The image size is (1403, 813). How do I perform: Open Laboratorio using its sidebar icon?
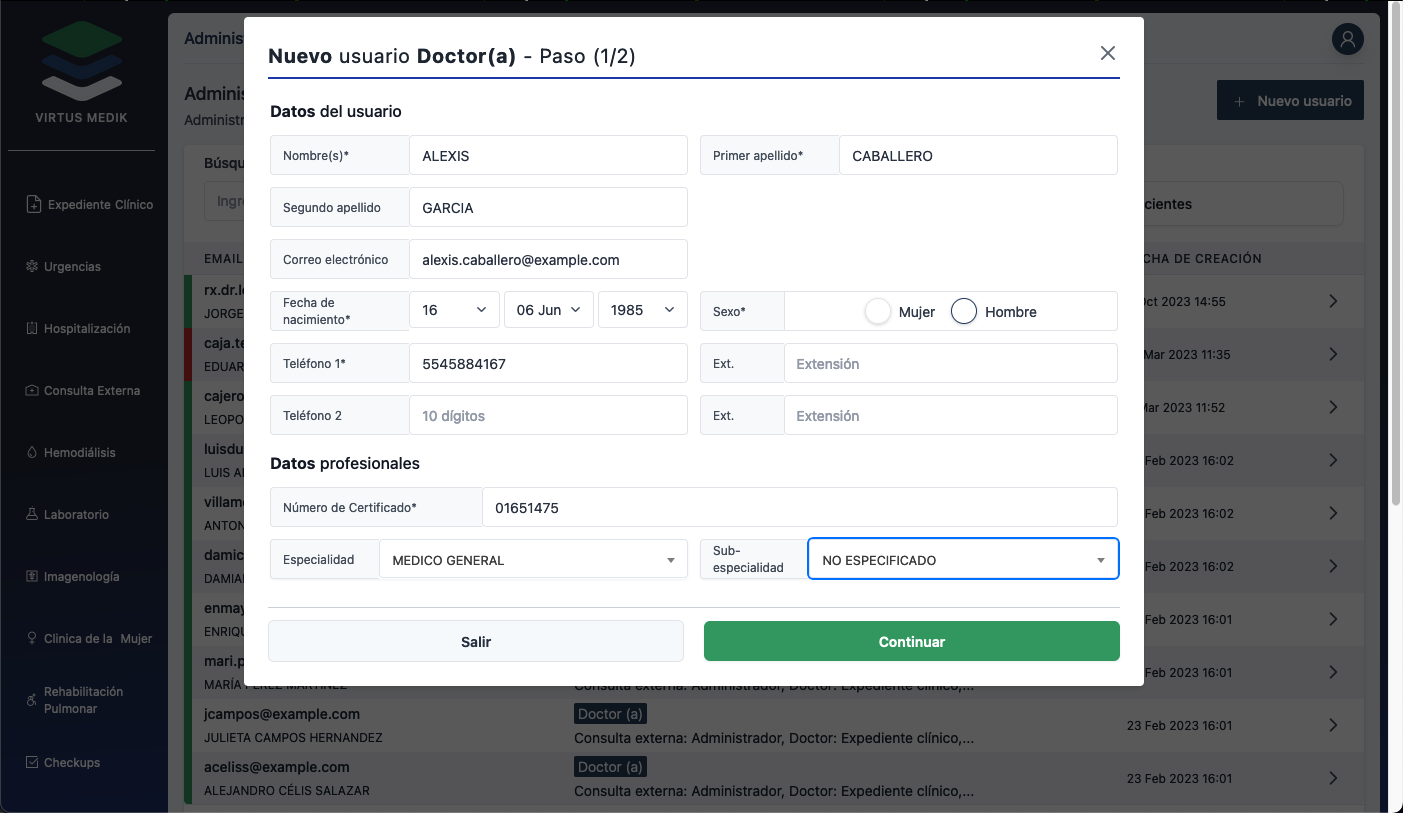[33, 515]
